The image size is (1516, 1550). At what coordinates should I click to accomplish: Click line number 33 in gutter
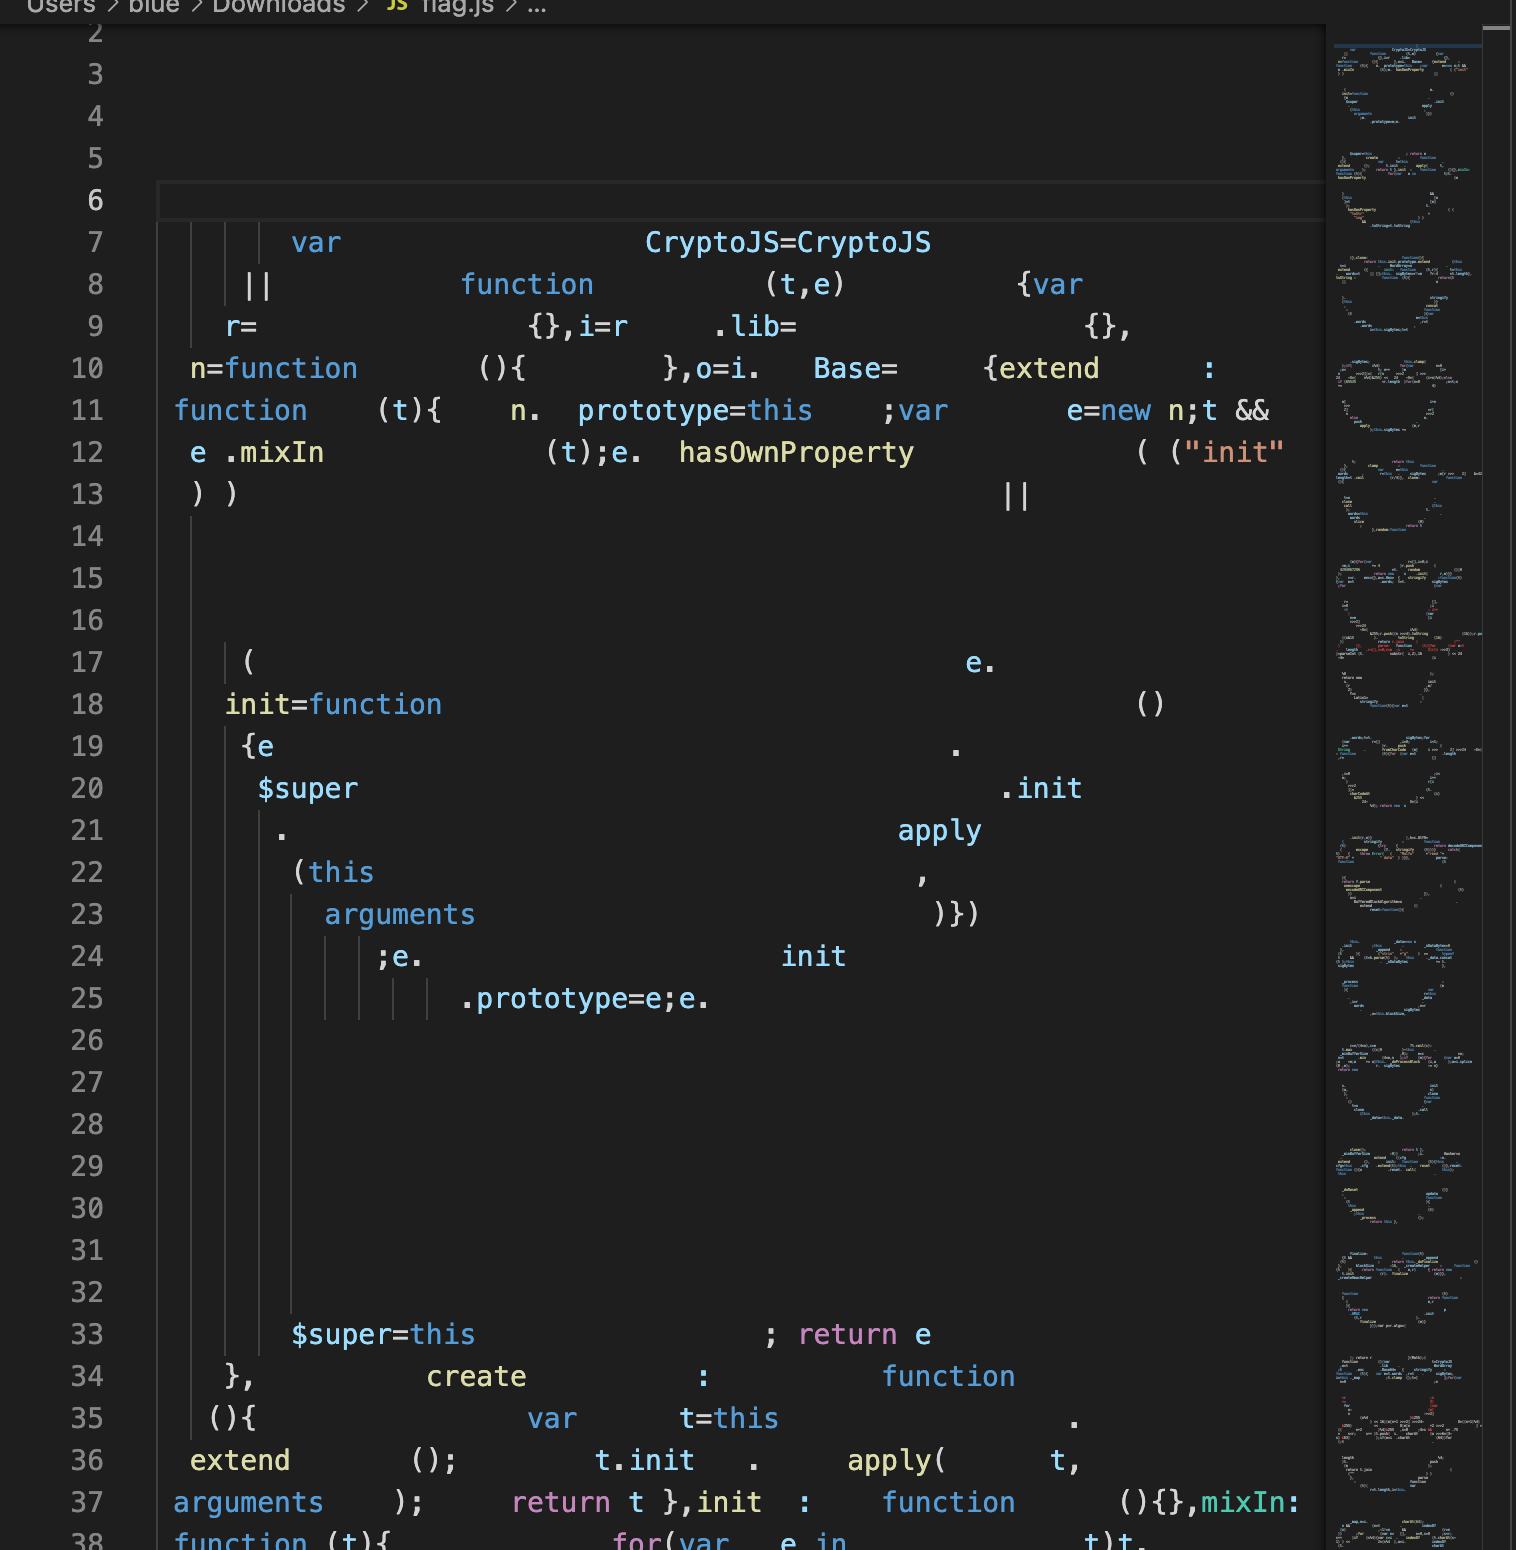(87, 1335)
